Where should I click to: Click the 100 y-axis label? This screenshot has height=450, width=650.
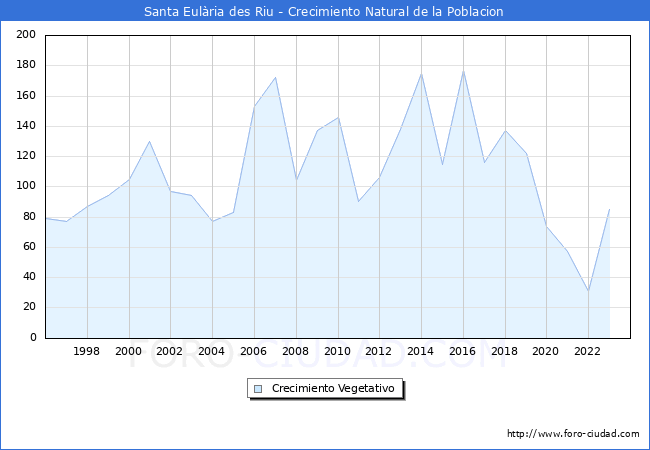pos(27,186)
